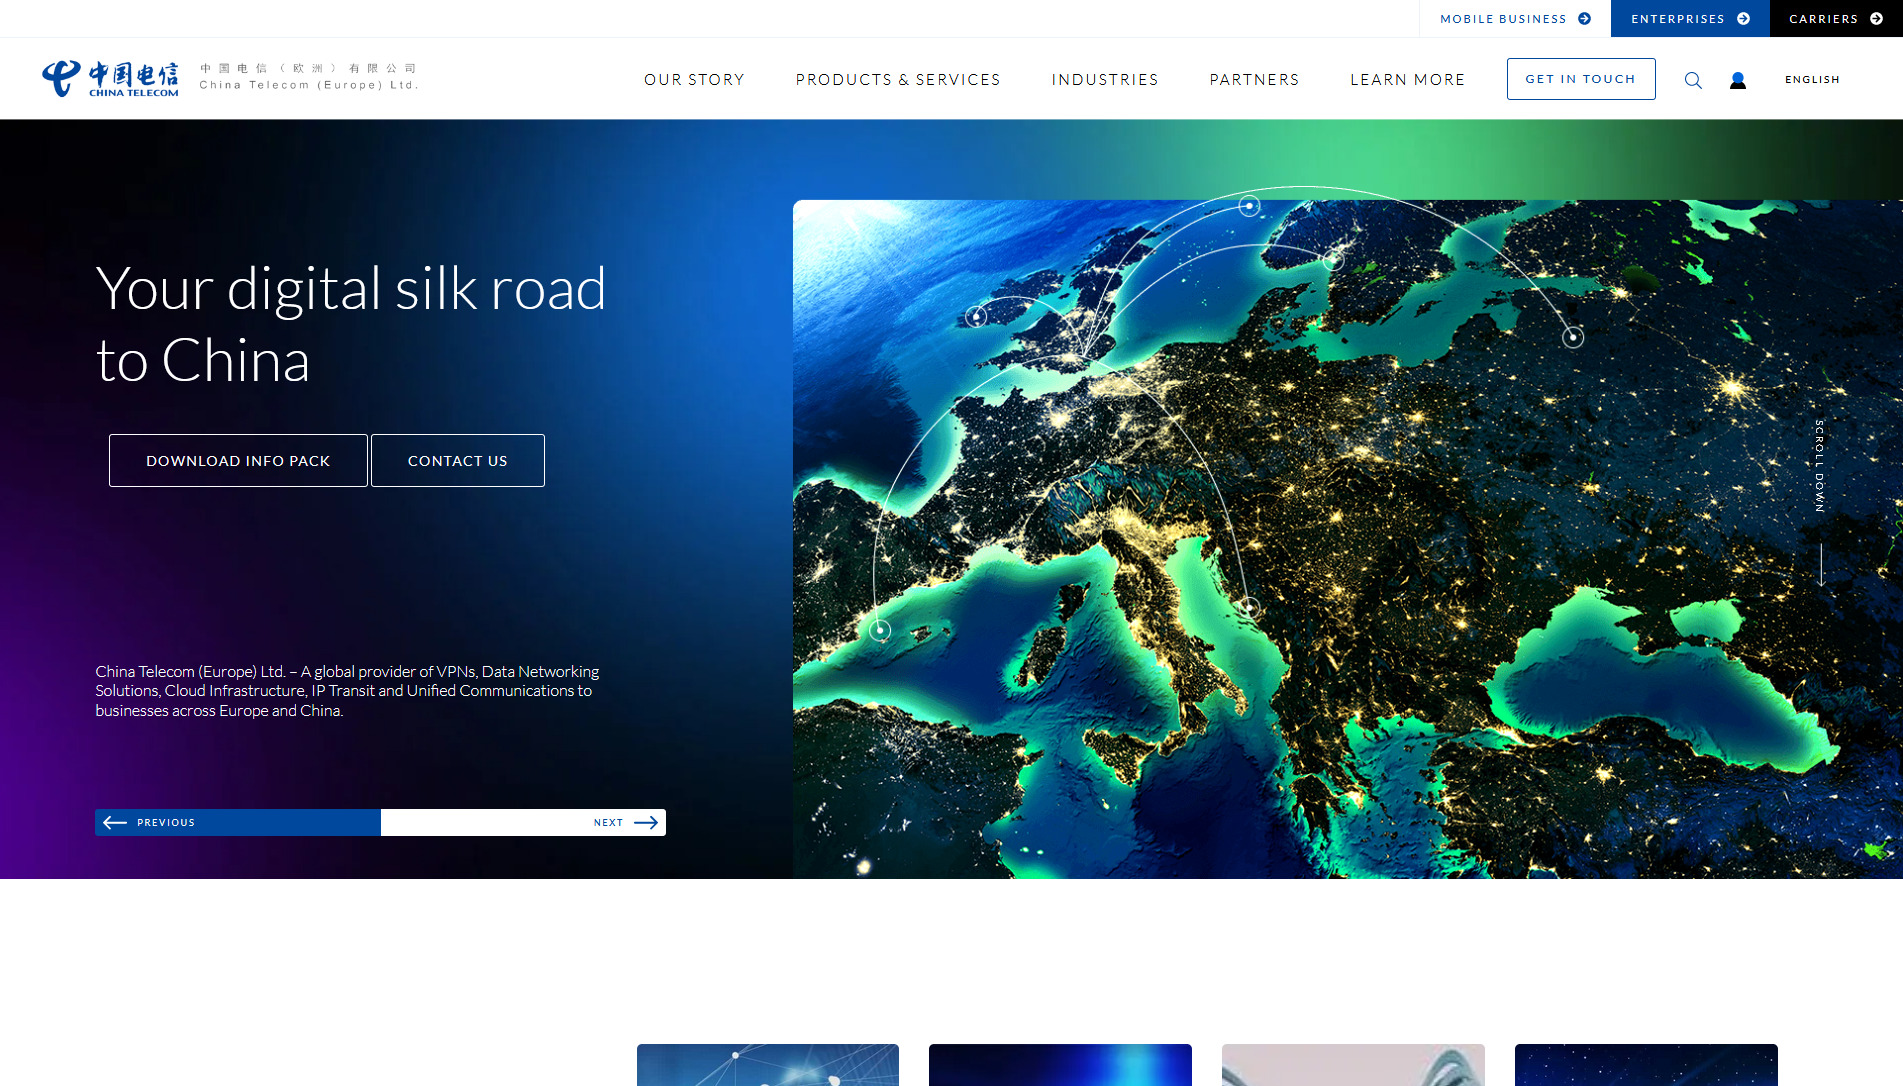Screen dimensions: 1903x1086
Task: Click the map node over Ireland
Action: click(x=976, y=316)
